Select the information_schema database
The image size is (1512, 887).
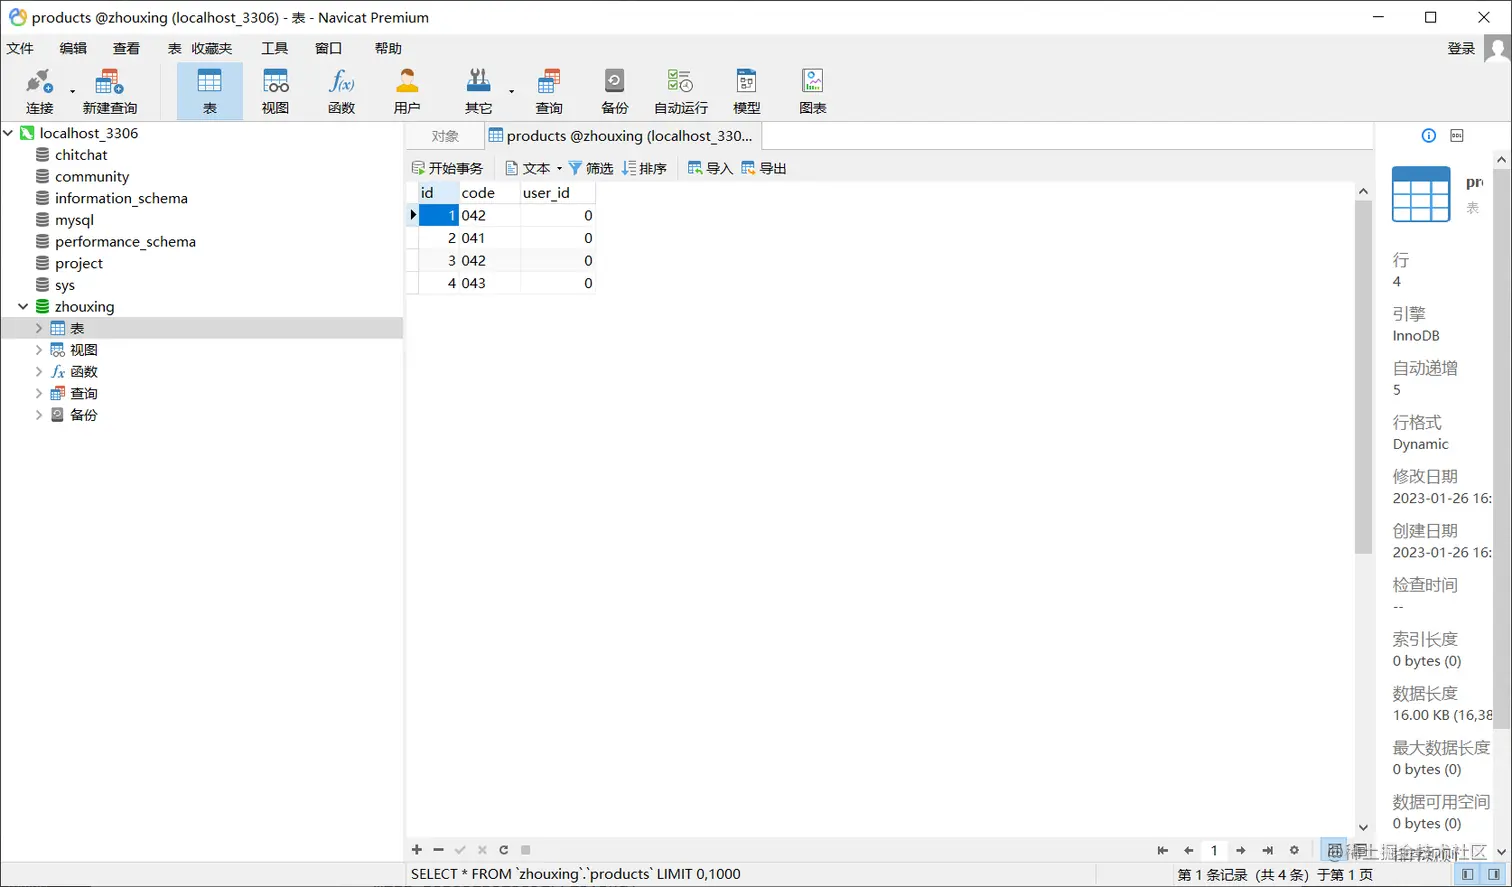pos(121,198)
